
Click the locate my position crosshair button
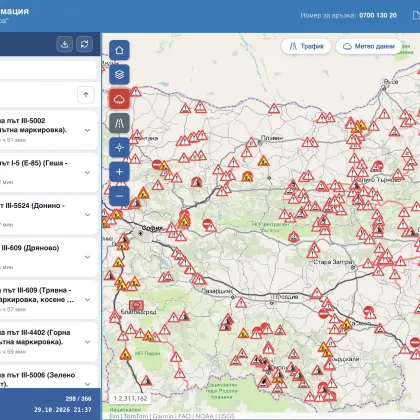tap(119, 147)
